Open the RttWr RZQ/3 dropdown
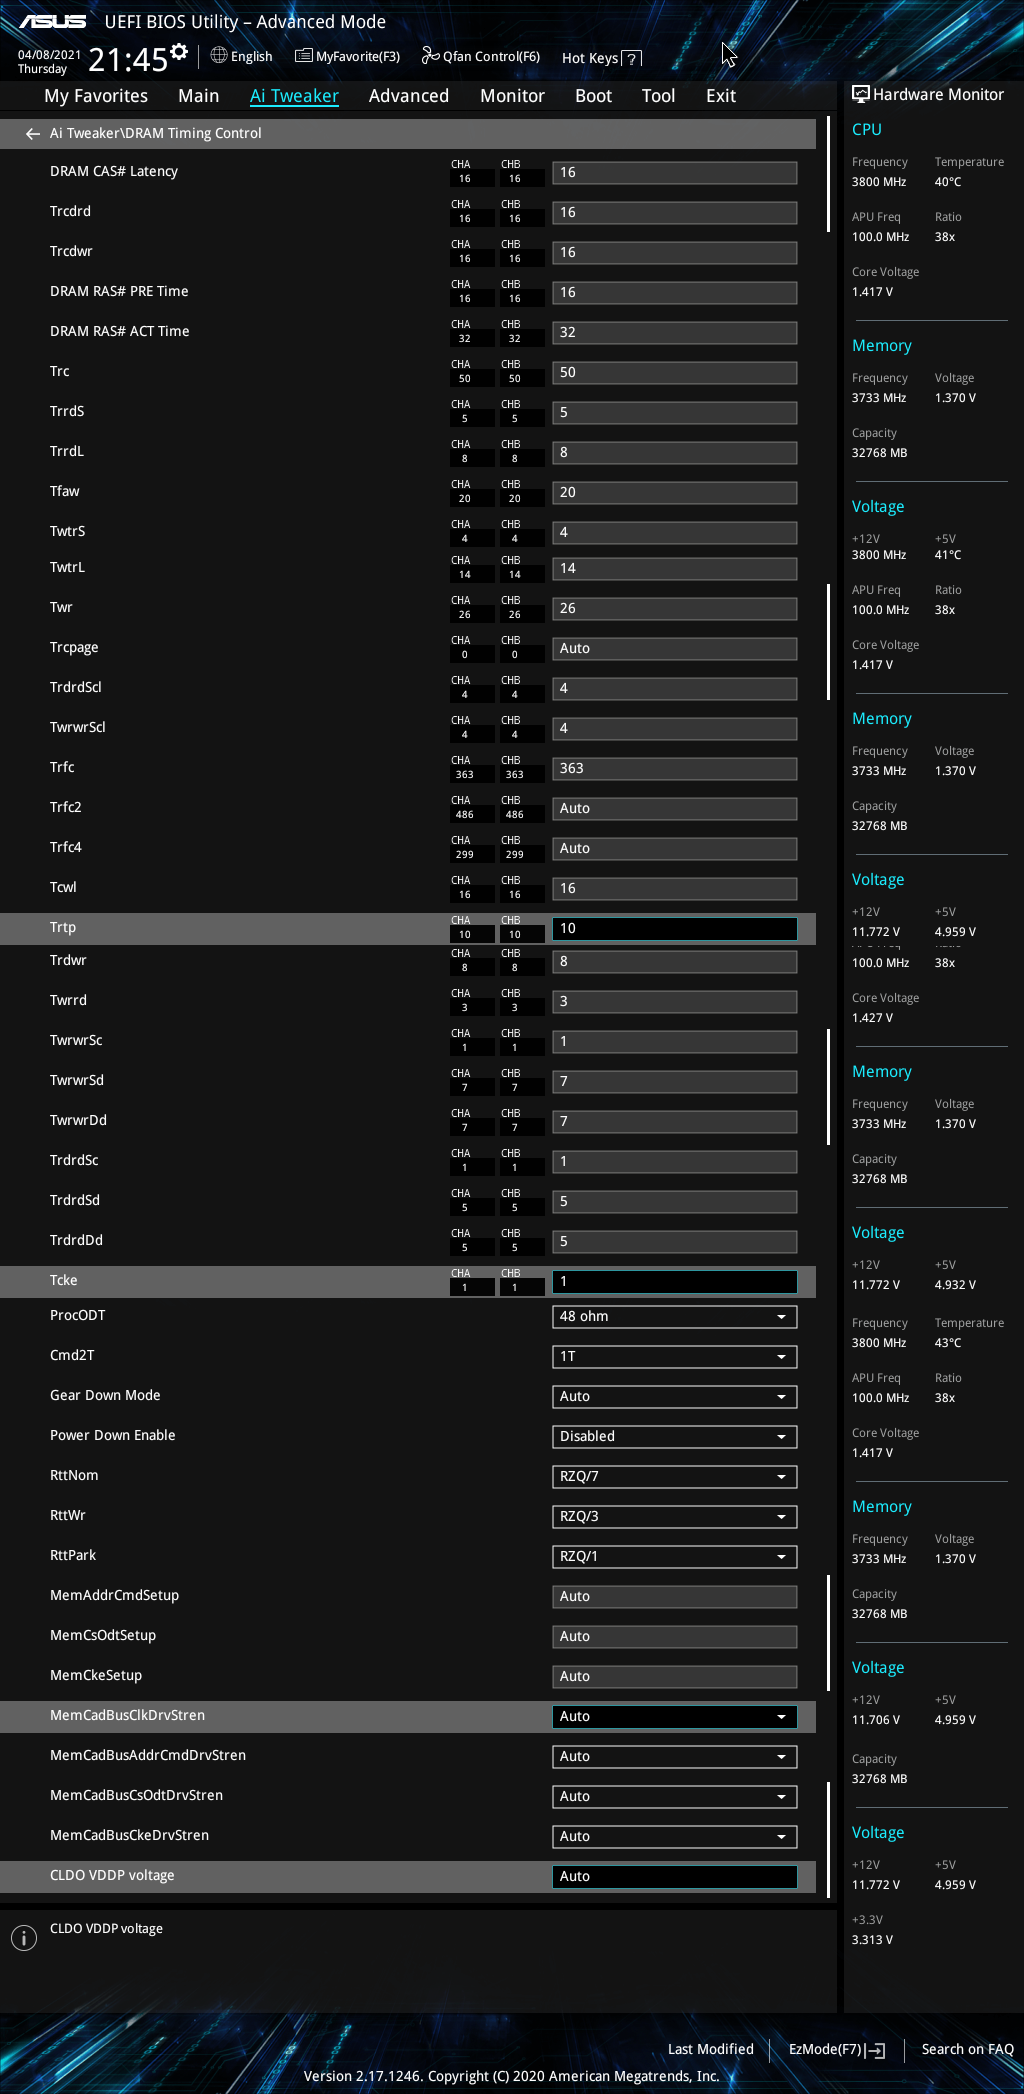 pos(674,1517)
